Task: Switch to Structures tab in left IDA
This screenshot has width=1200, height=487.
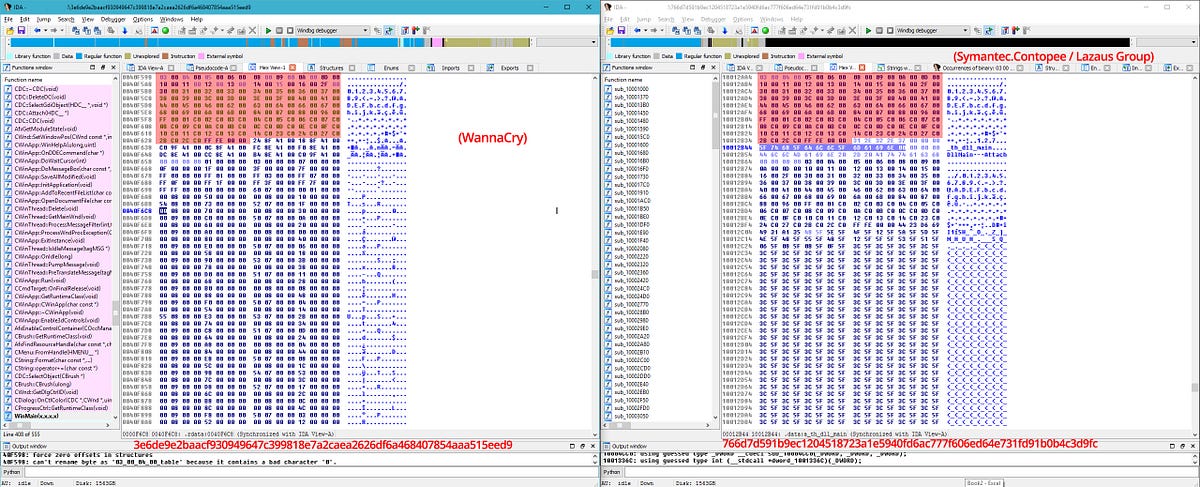Action: point(331,67)
